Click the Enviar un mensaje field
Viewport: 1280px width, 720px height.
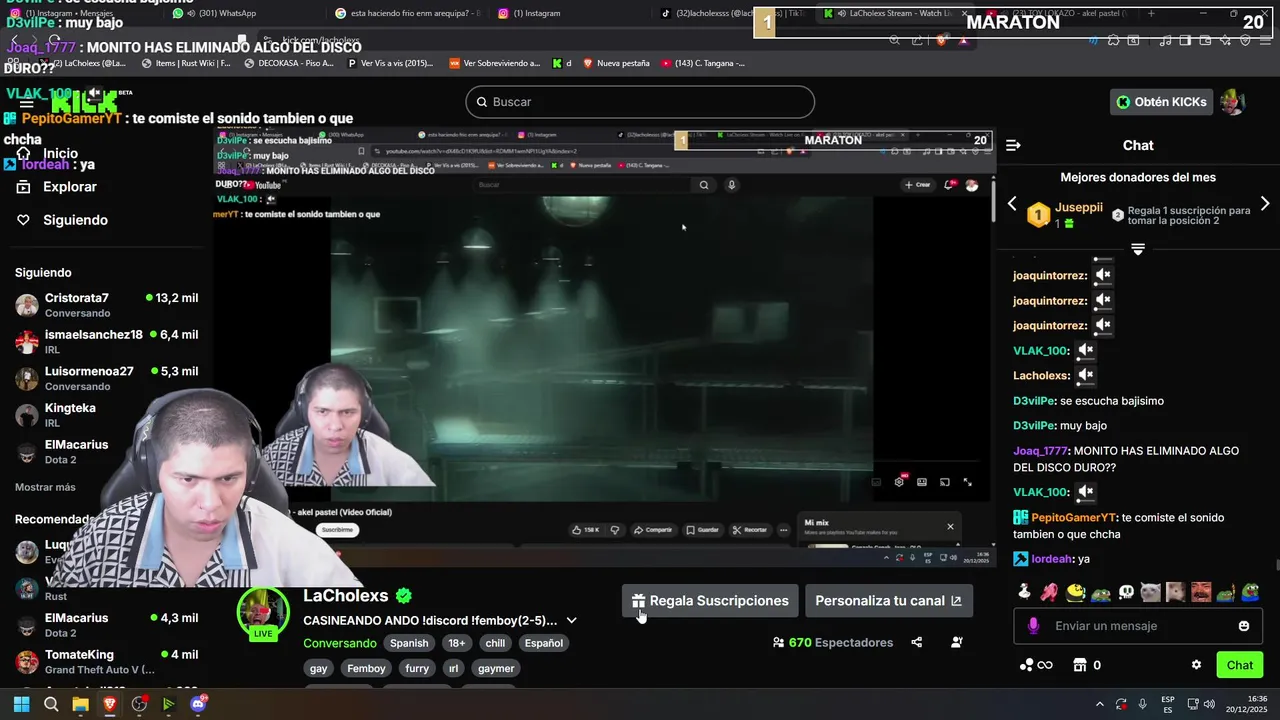coord(1139,626)
